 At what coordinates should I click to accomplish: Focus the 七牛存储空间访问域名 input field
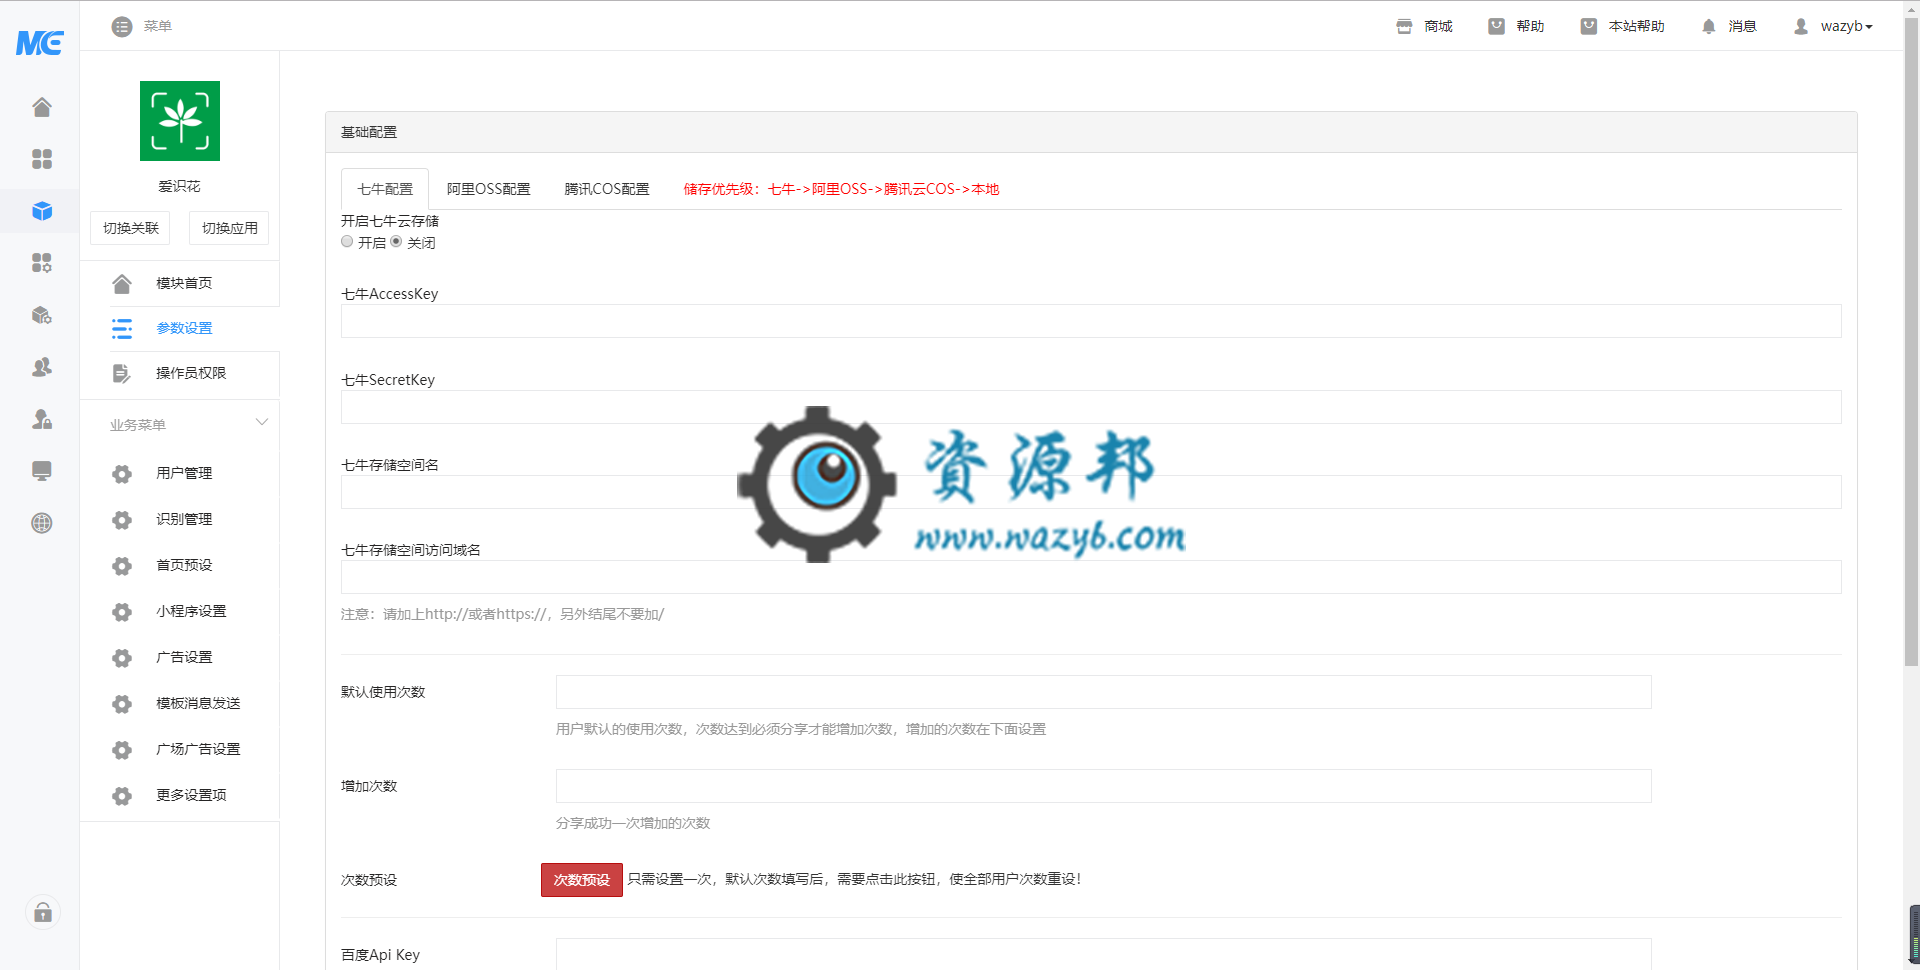(x=1091, y=577)
